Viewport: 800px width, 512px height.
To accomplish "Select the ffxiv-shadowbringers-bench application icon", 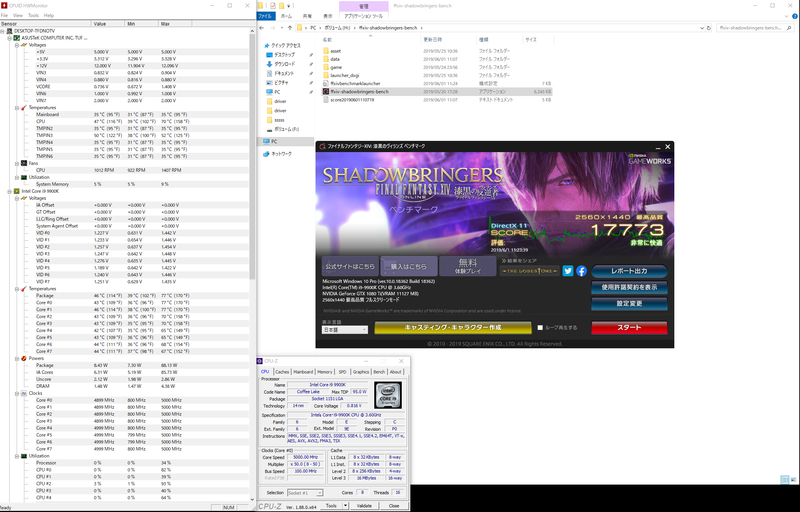I will [x=326, y=92].
